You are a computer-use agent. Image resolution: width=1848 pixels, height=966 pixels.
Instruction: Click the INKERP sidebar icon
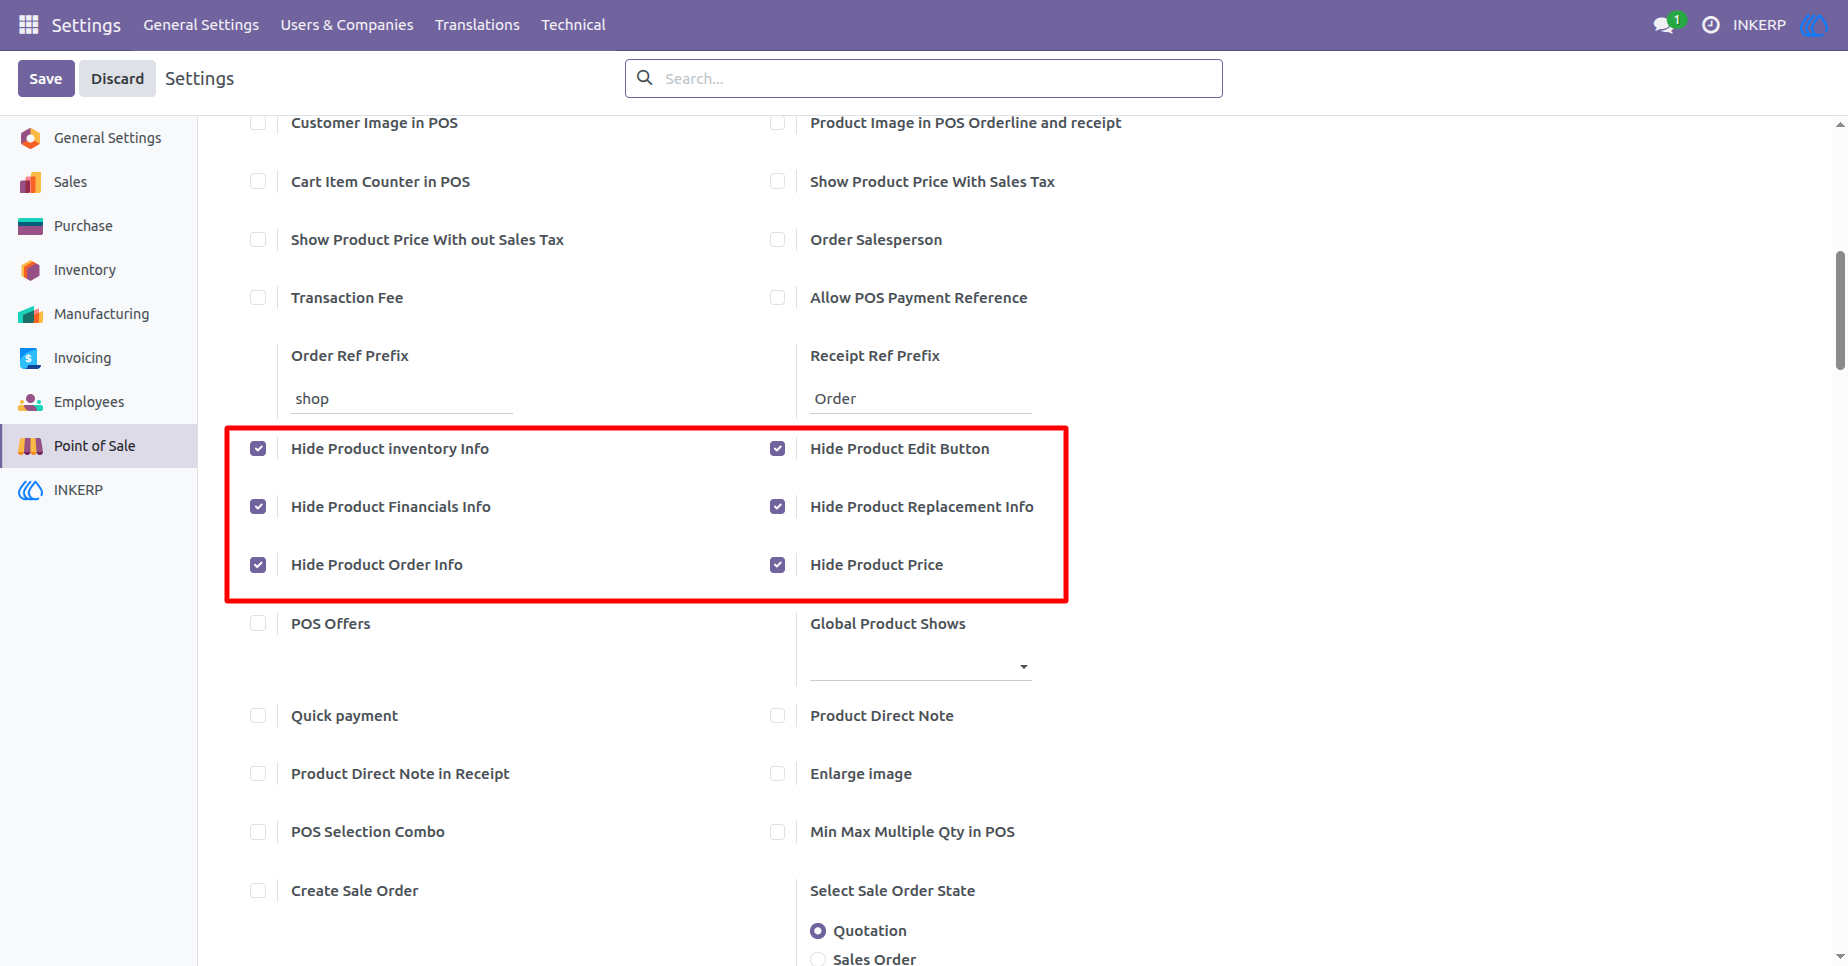(31, 490)
